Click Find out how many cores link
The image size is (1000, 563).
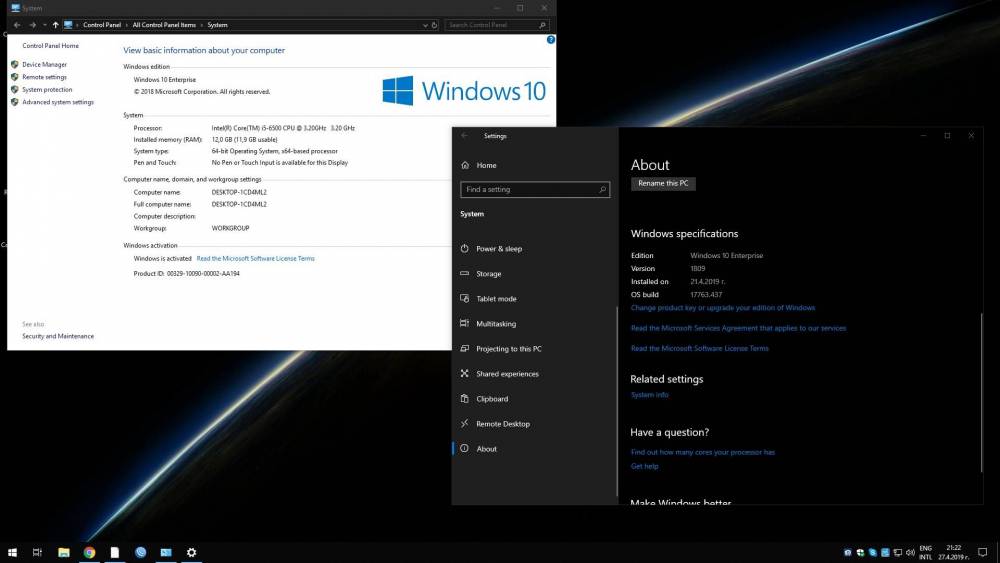tap(703, 453)
